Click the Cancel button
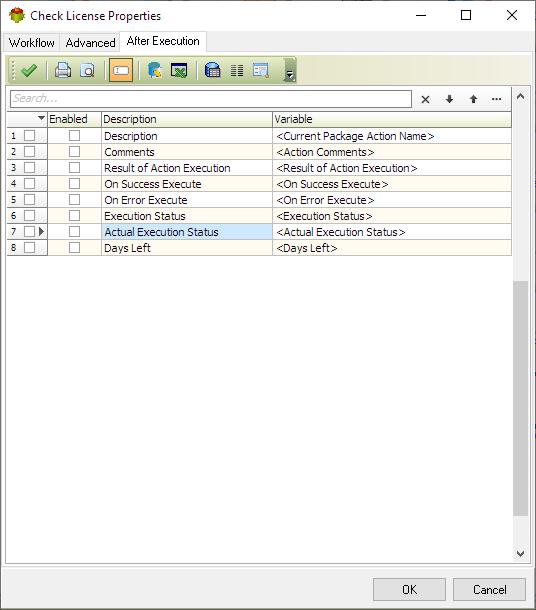 pos(489,589)
